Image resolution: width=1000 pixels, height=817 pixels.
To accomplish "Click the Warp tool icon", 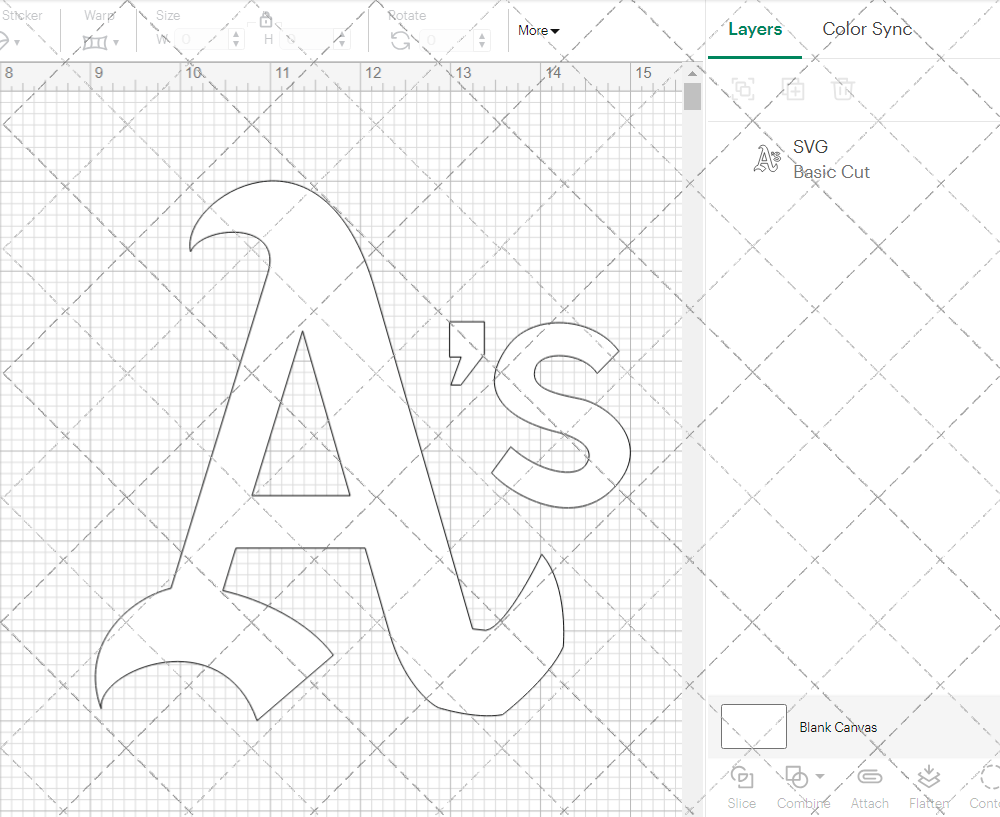I will pyautogui.click(x=94, y=43).
